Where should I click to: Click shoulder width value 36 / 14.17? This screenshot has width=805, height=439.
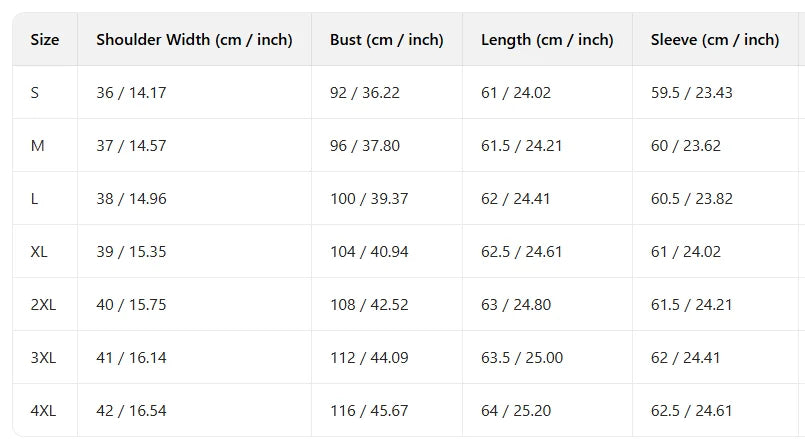pyautogui.click(x=131, y=93)
